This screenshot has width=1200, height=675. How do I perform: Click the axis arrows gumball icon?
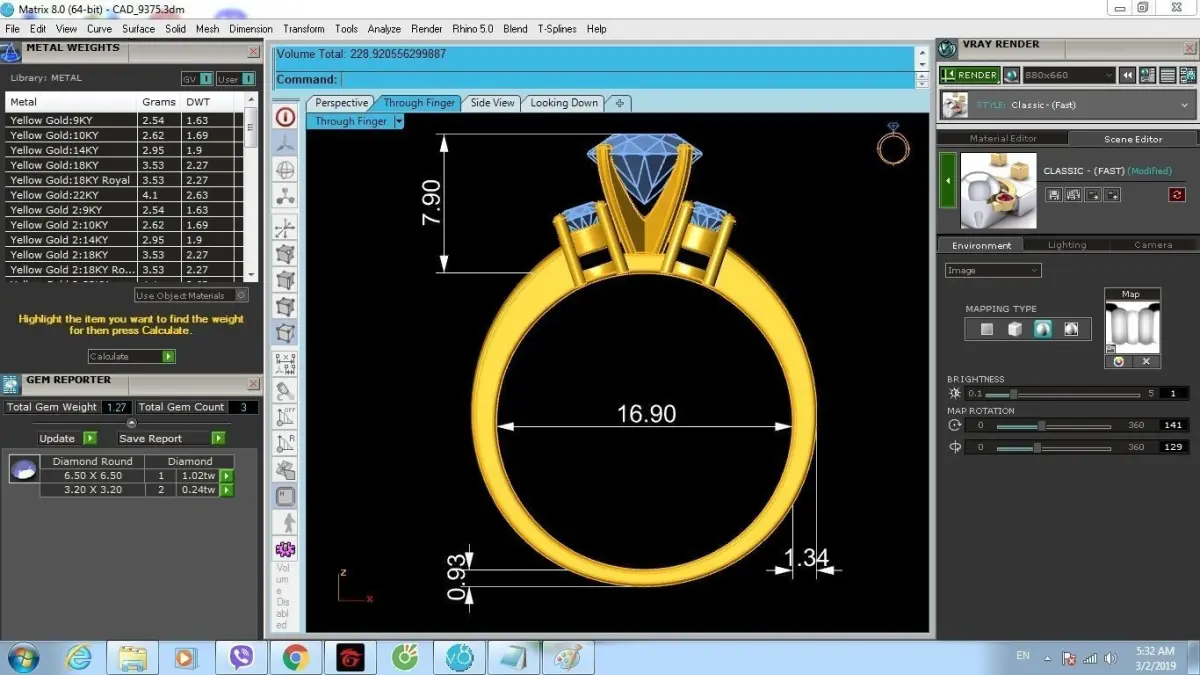tap(285, 229)
